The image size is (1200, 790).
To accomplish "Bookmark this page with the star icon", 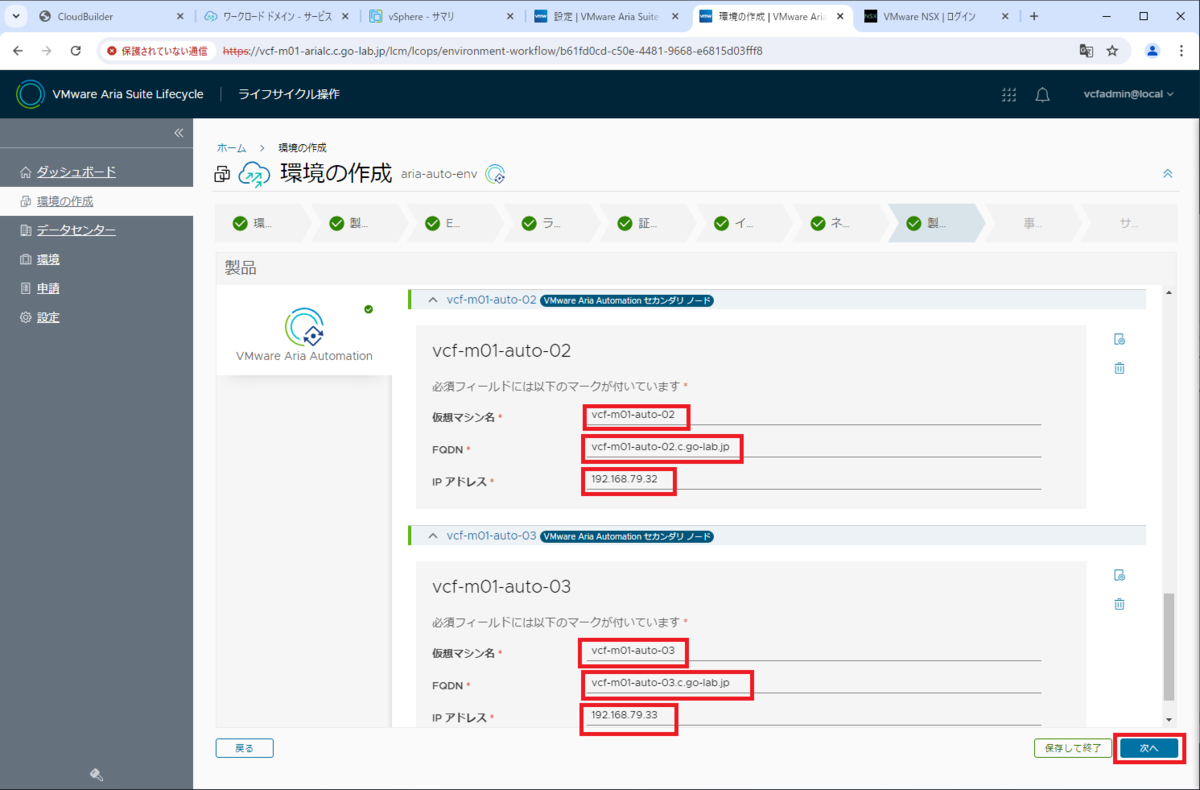I will (x=1112, y=50).
